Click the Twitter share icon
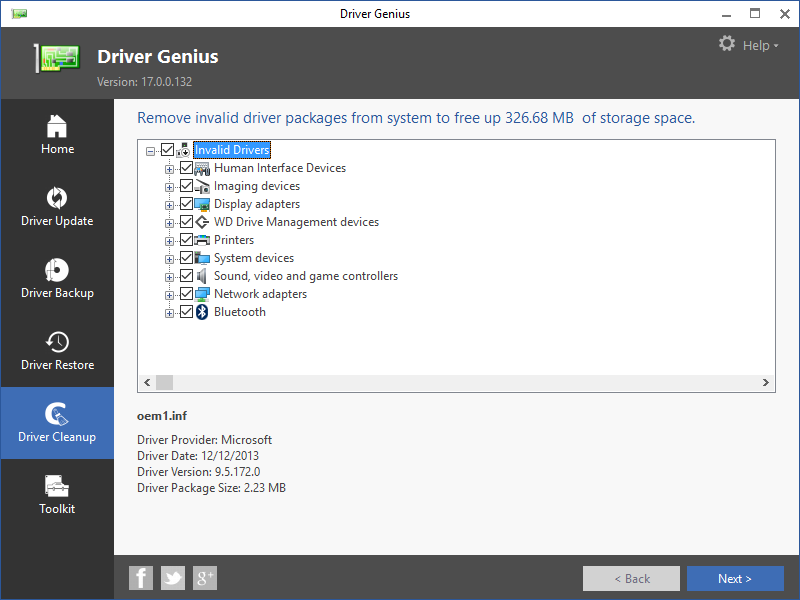 tap(173, 578)
